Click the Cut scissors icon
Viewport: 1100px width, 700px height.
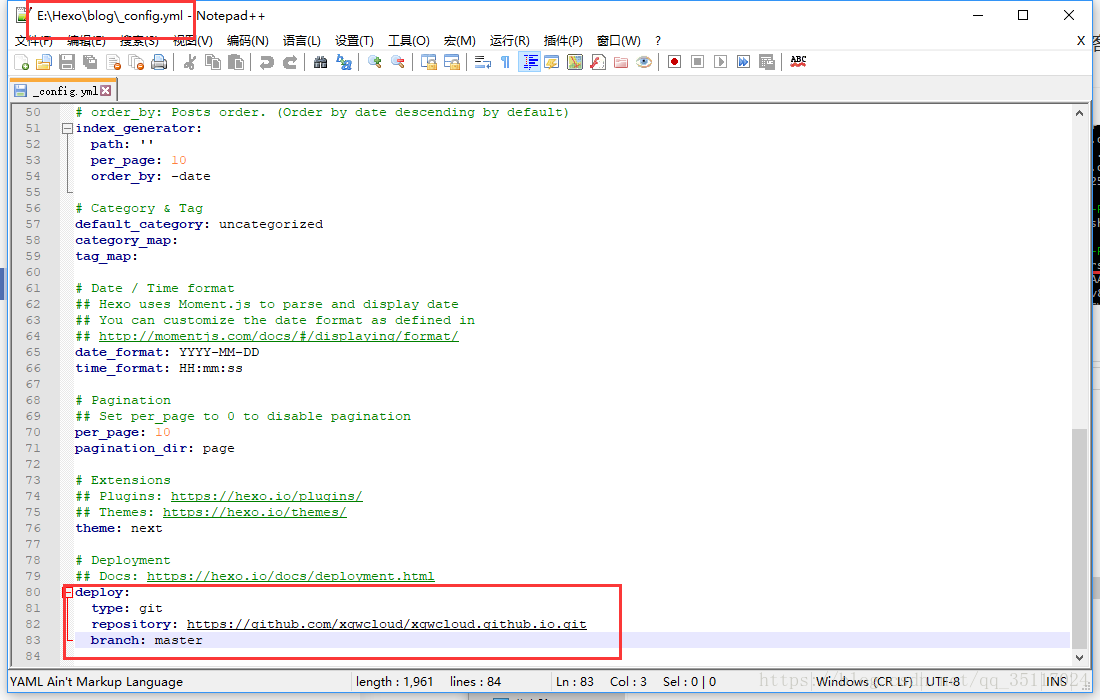189,62
